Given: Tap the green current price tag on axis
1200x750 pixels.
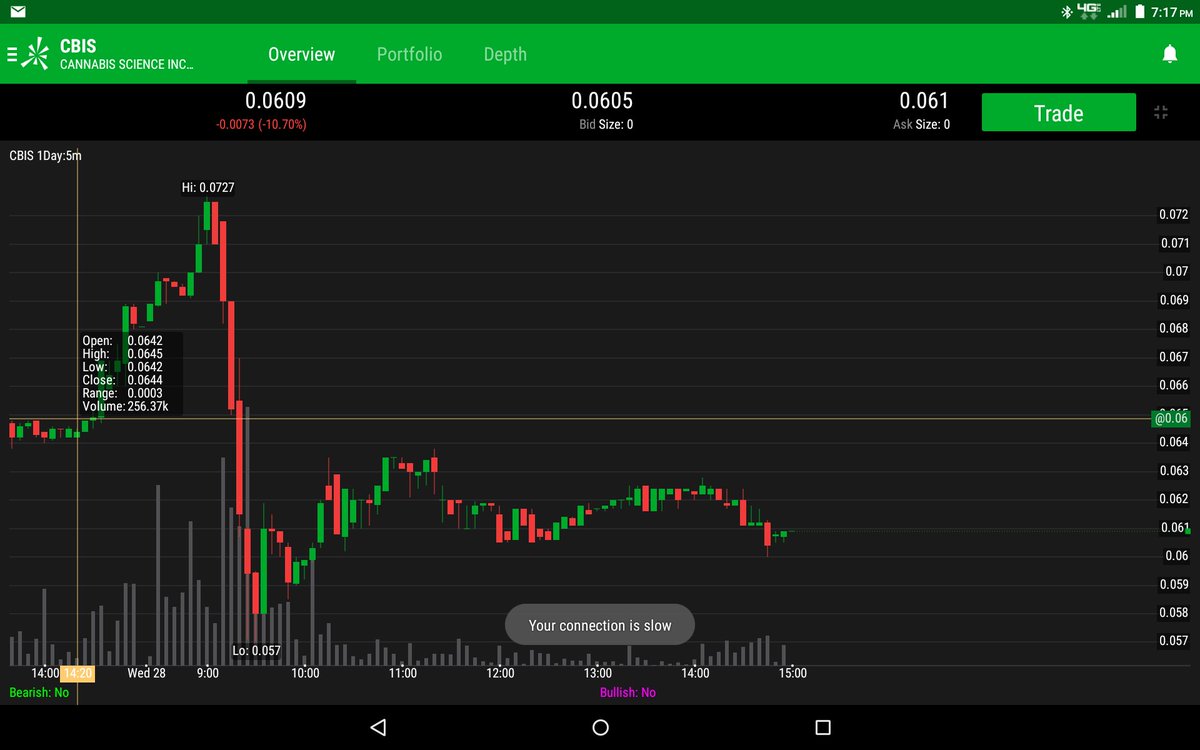Looking at the screenshot, I should (1171, 418).
